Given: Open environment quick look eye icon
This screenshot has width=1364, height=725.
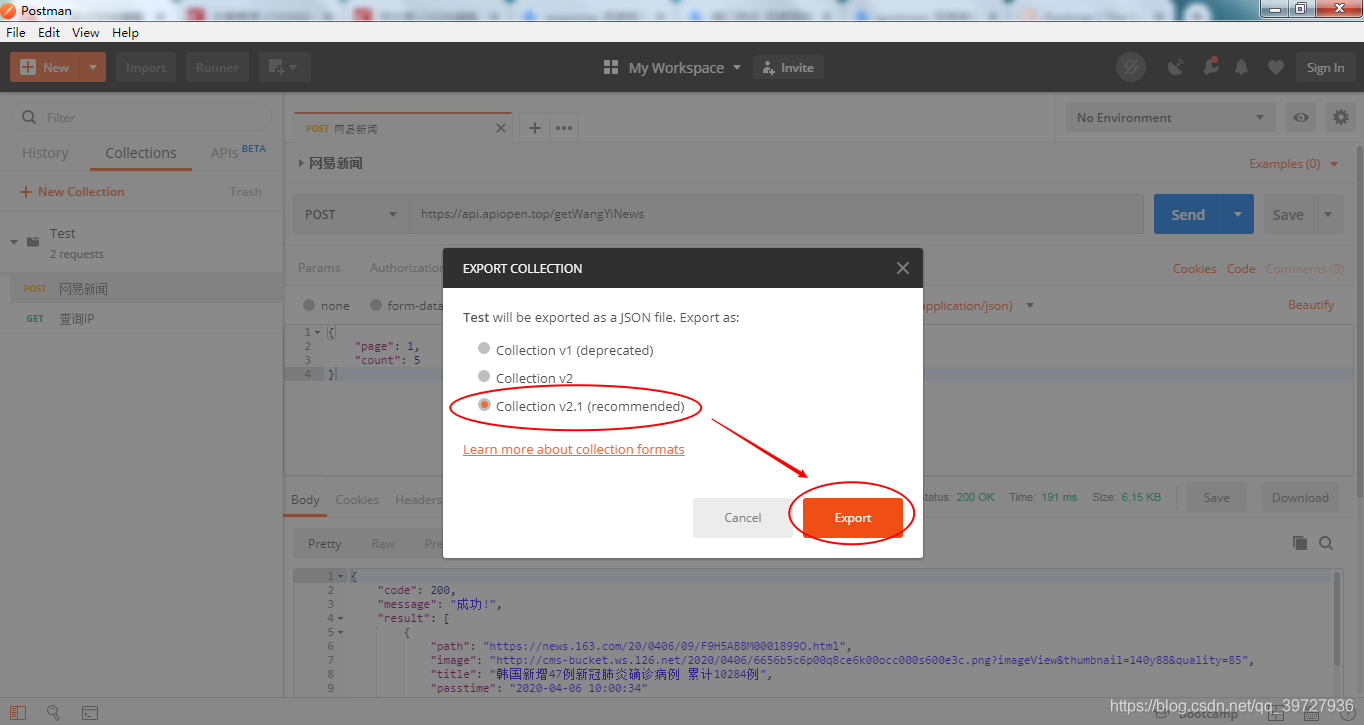Looking at the screenshot, I should [x=1301, y=117].
